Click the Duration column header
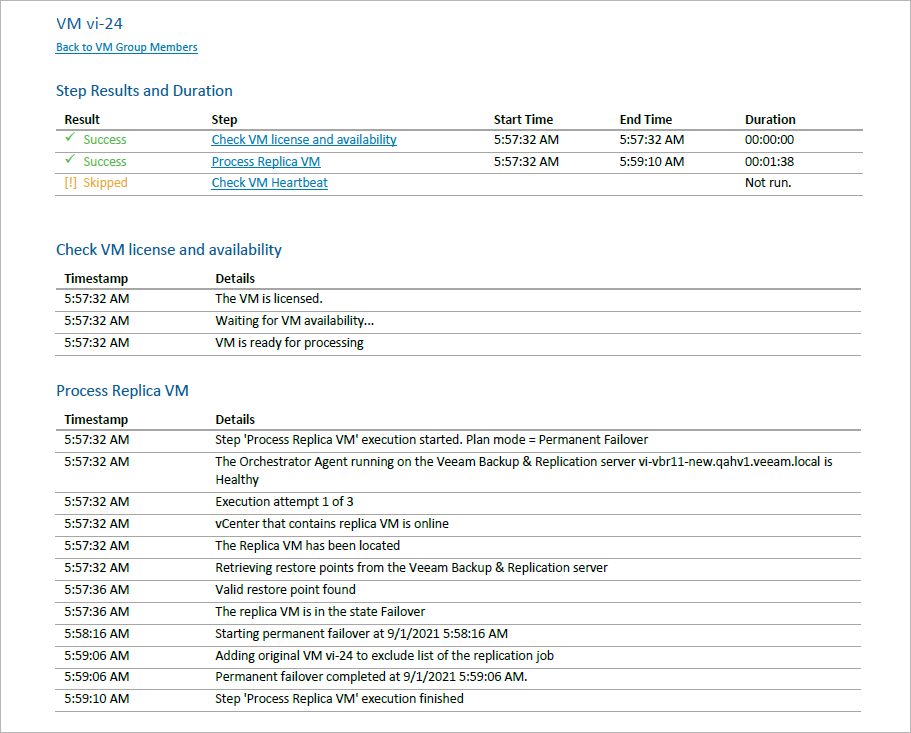911x733 pixels. click(770, 120)
